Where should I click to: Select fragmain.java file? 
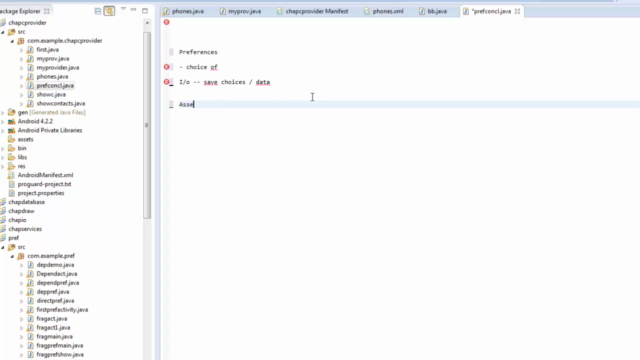[54, 337]
